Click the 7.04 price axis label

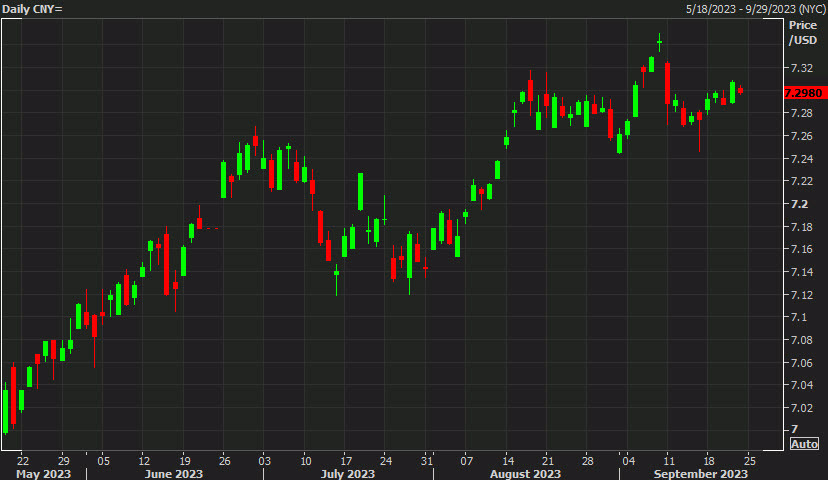(802, 384)
